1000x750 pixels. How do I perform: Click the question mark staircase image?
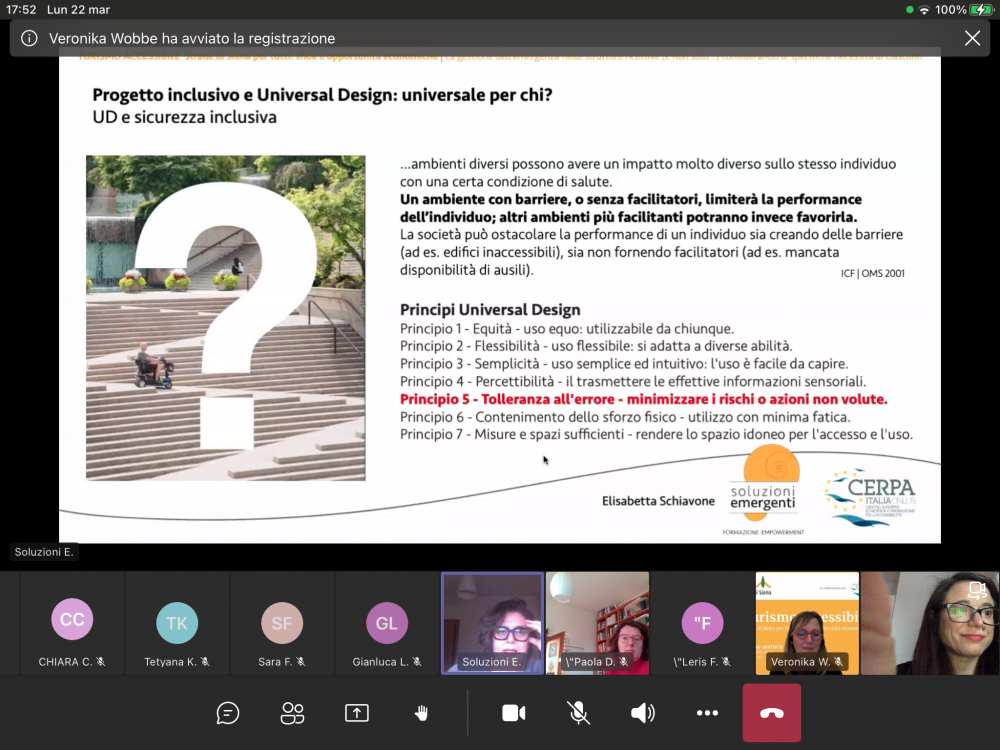[x=226, y=318]
